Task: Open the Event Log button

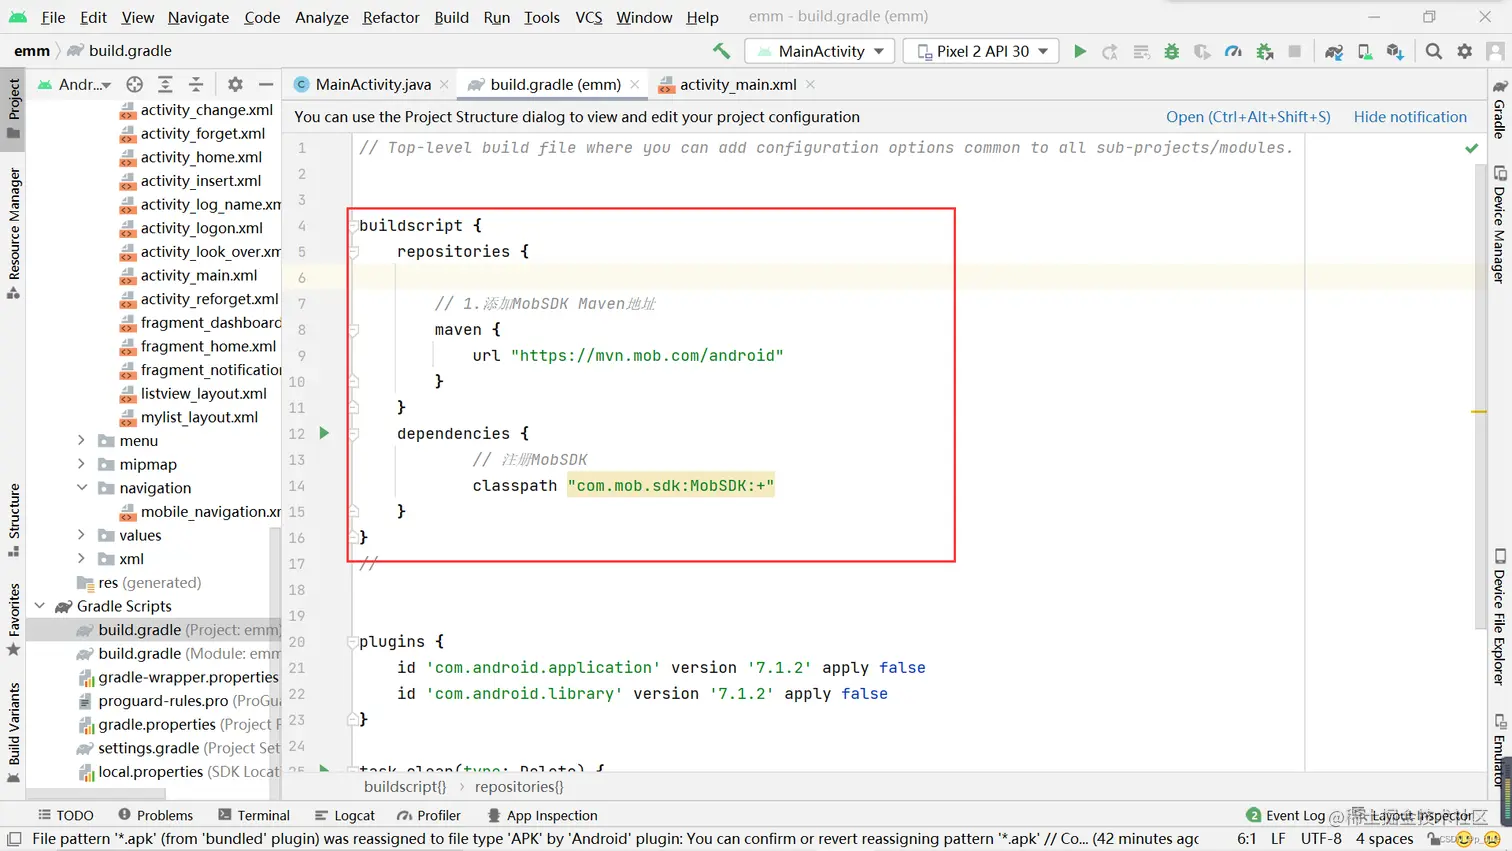Action: point(1286,816)
